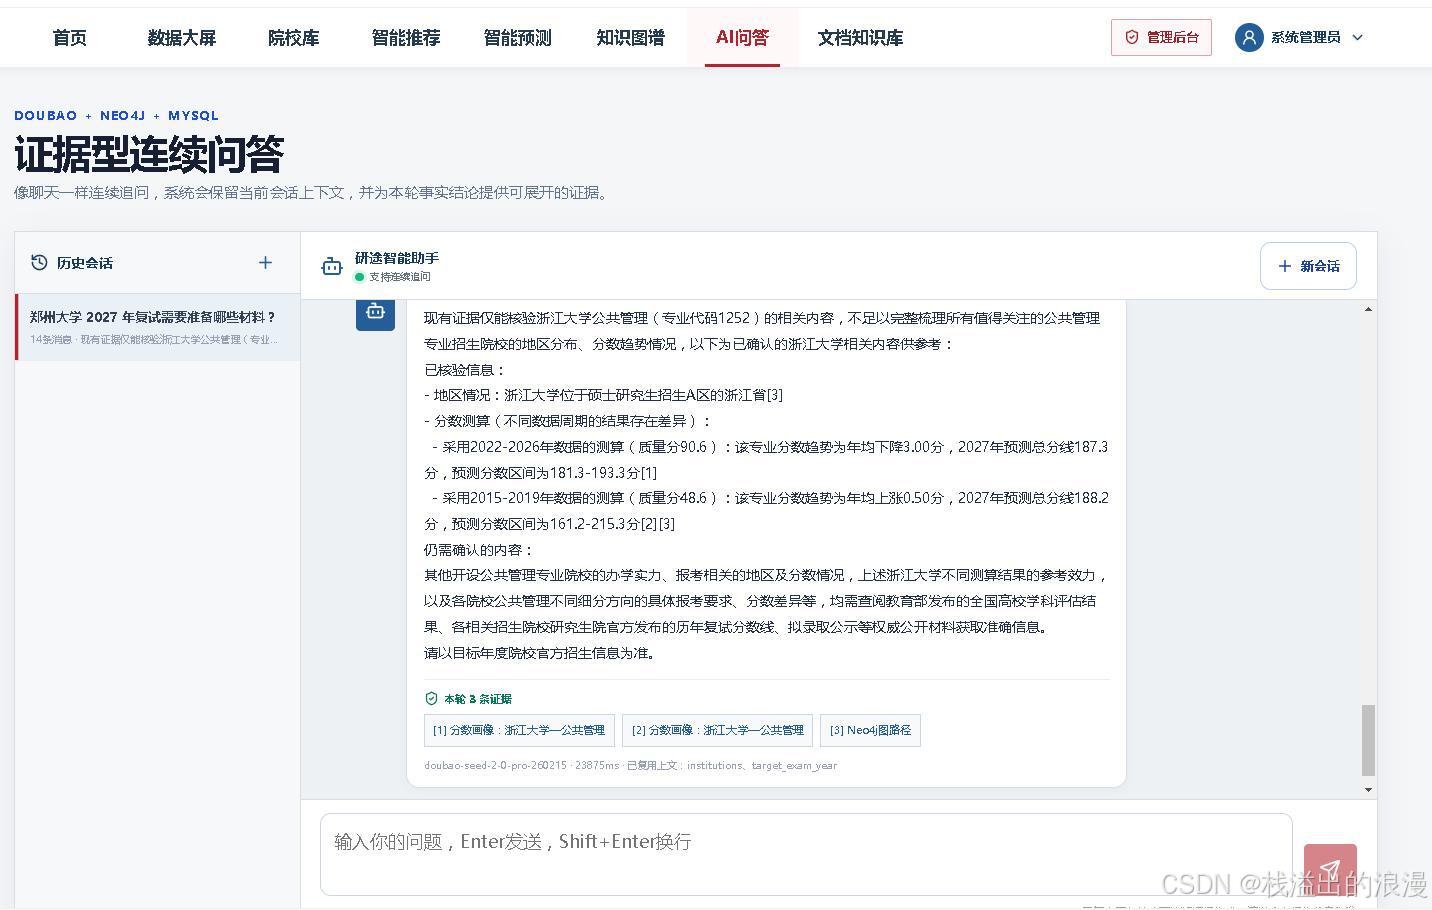Click the evidence shield icon by 本轮3条证据
This screenshot has height=910, width=1432.
pos(431,698)
